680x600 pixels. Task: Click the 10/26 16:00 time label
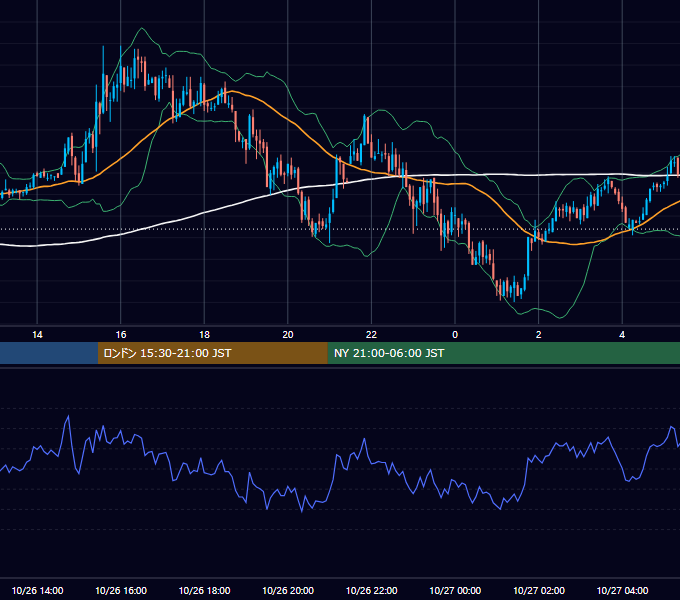pyautogui.click(x=121, y=590)
